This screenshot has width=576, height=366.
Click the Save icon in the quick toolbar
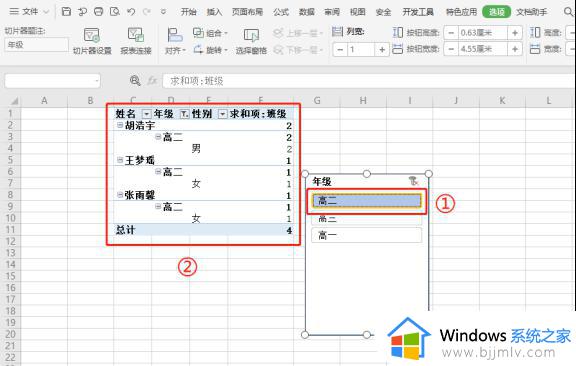[x=66, y=12]
